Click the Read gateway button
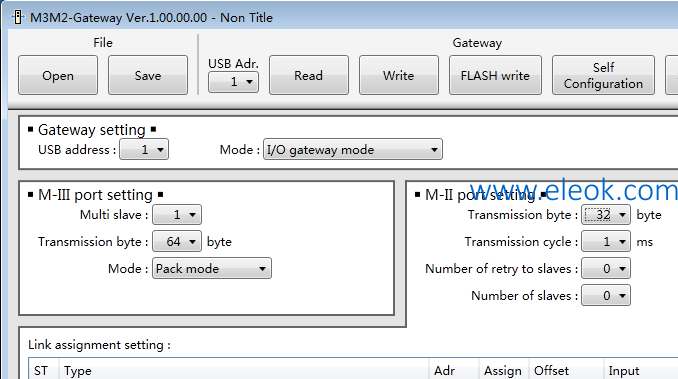The width and height of the screenshot is (678, 379). [x=309, y=75]
